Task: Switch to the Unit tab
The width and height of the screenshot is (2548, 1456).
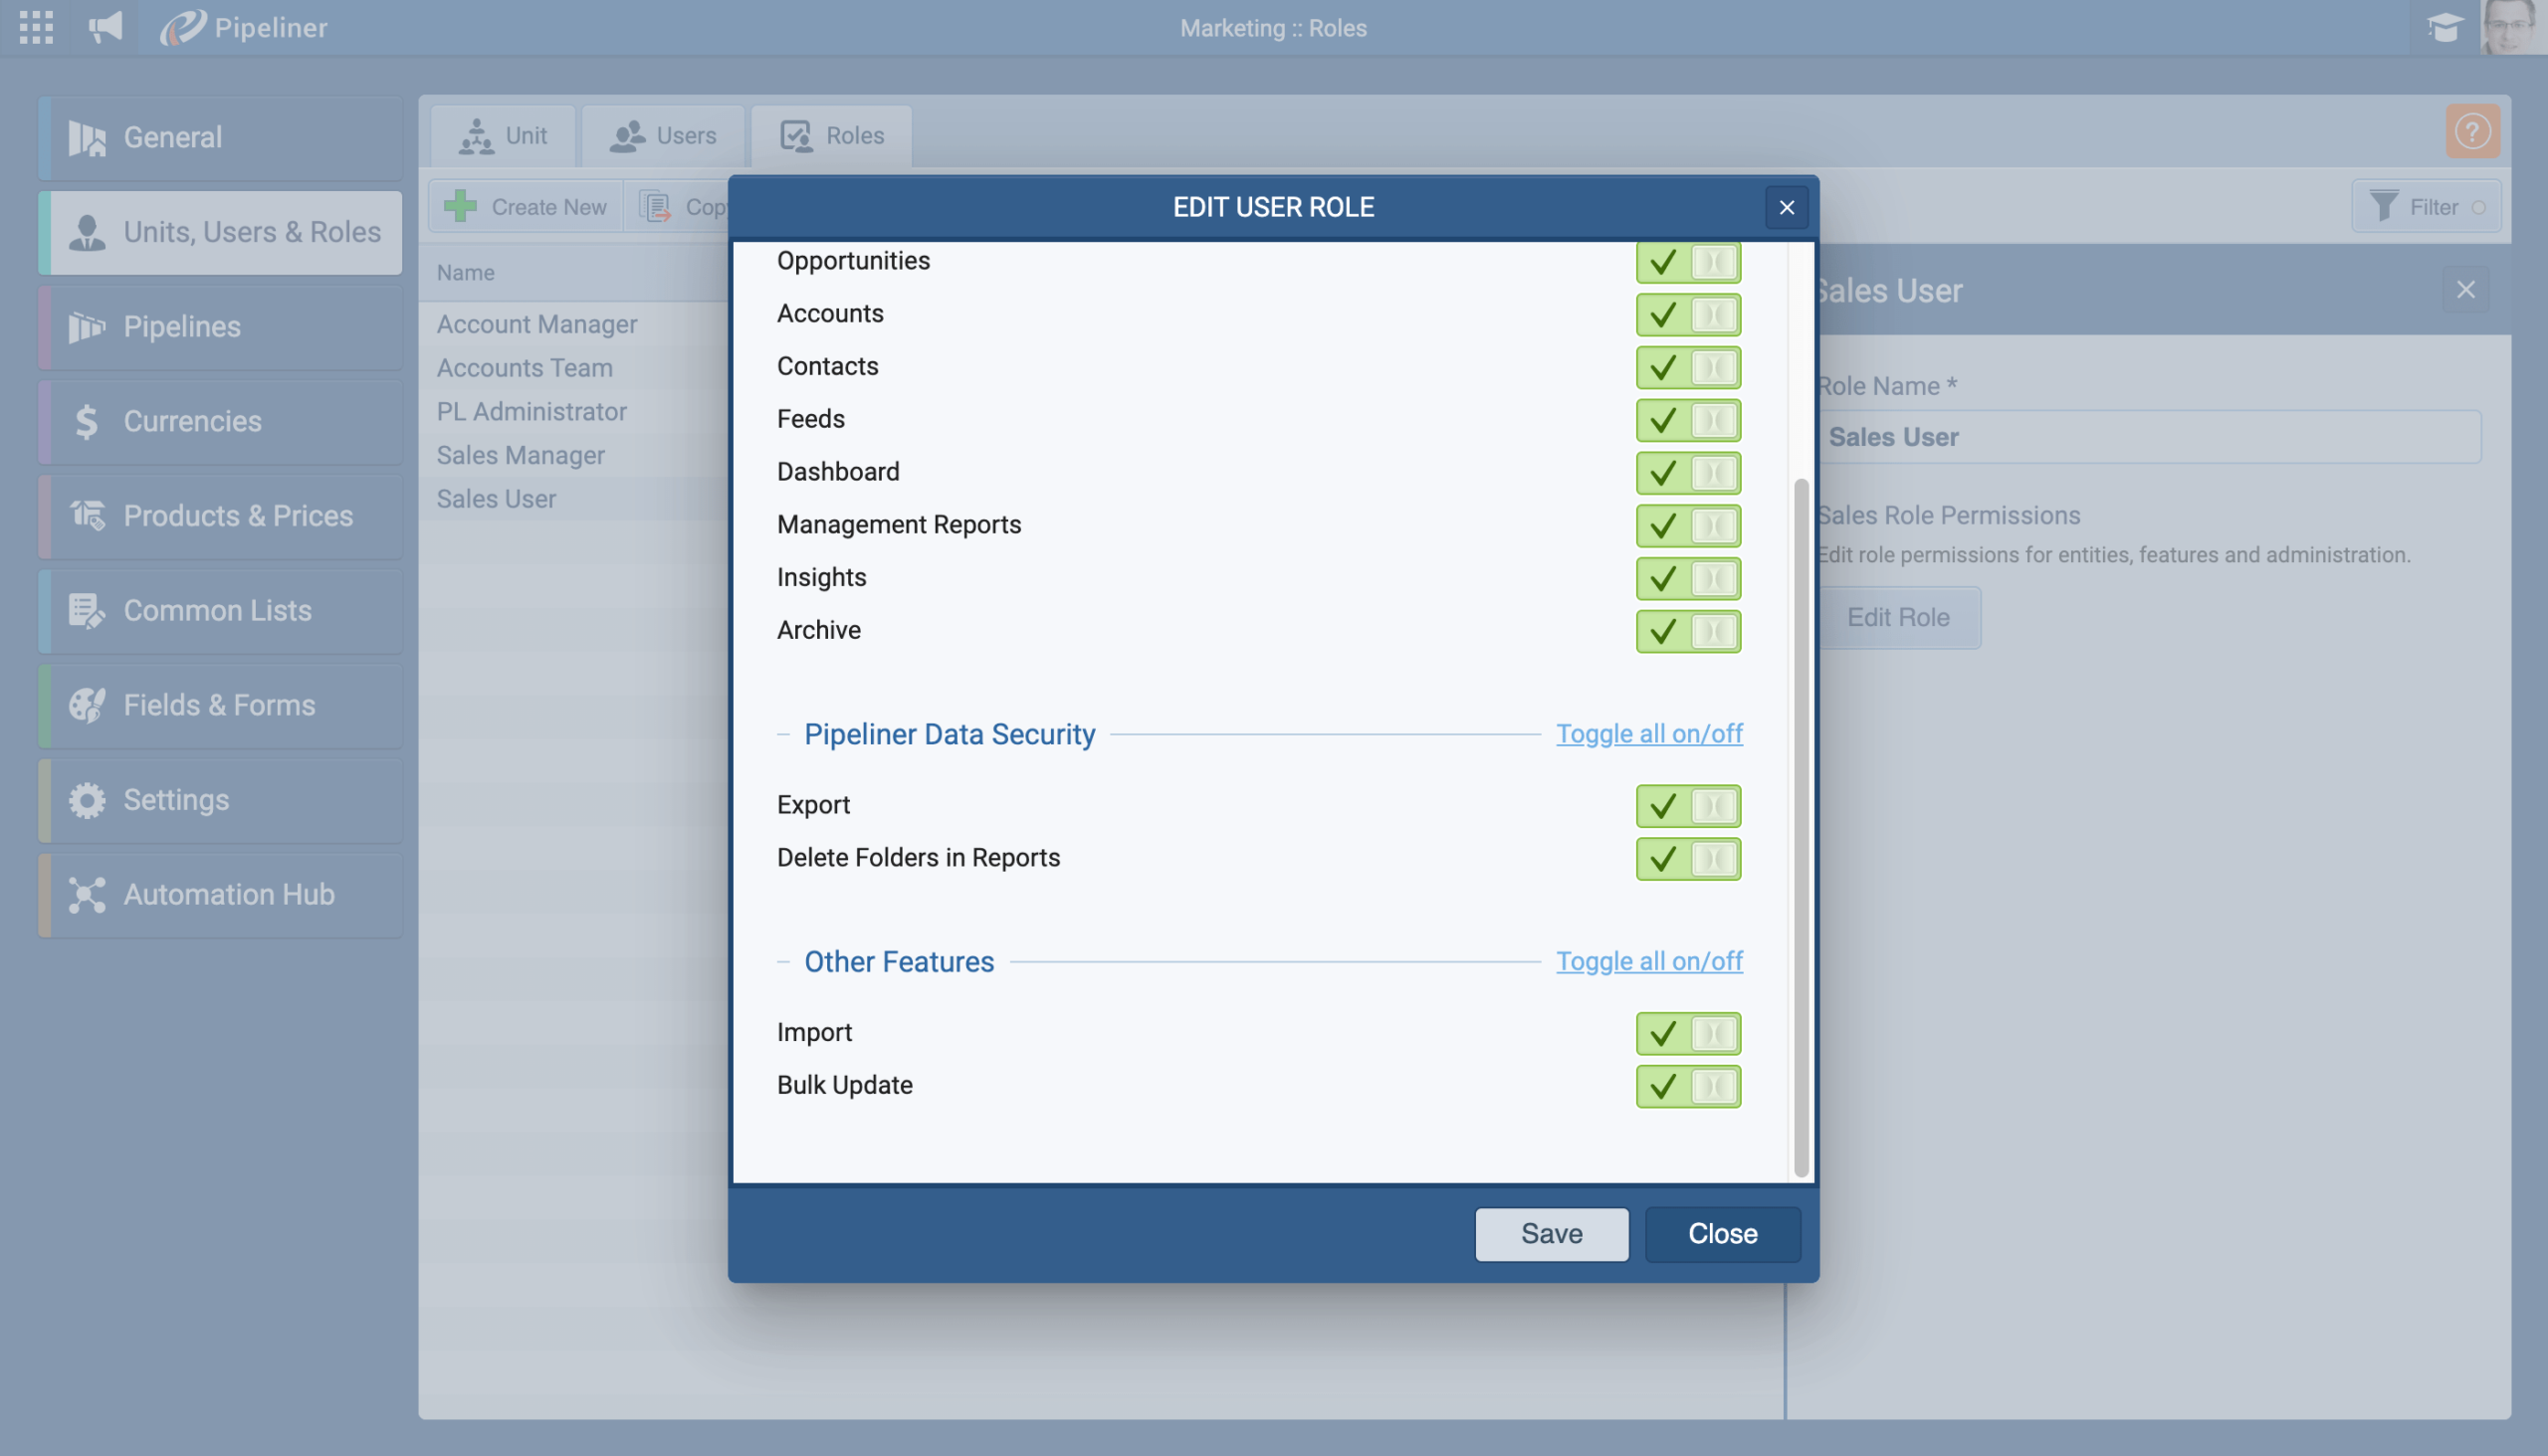Action: [503, 135]
